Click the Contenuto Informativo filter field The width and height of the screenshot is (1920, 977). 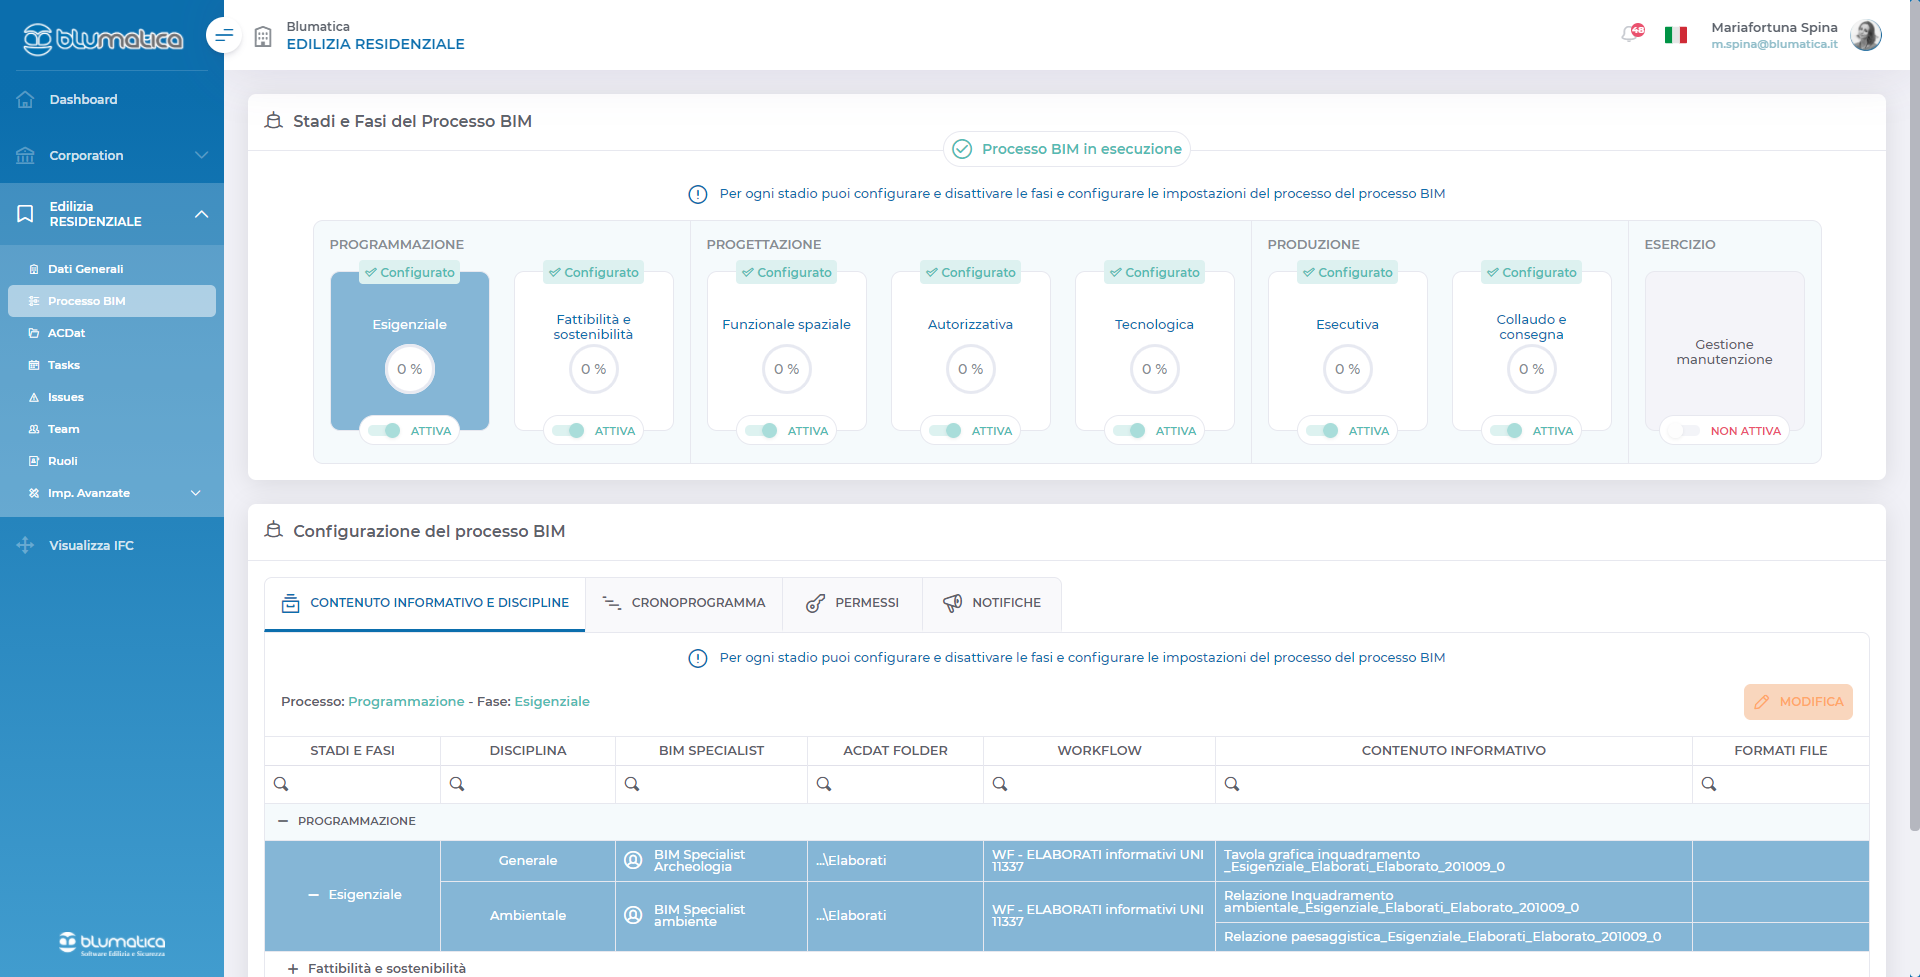(x=1454, y=784)
